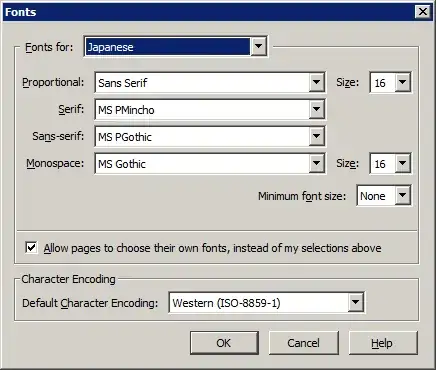The height and width of the screenshot is (370, 436).
Task: Expand the Monospace MS Gothic dropdown
Action: [210, 164]
